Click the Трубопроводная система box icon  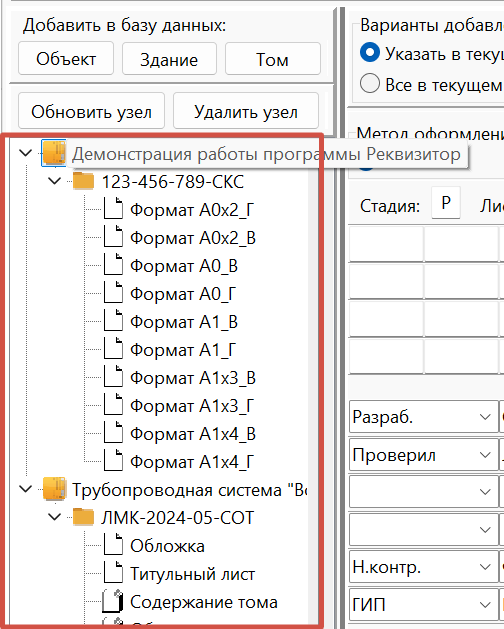coord(54,489)
